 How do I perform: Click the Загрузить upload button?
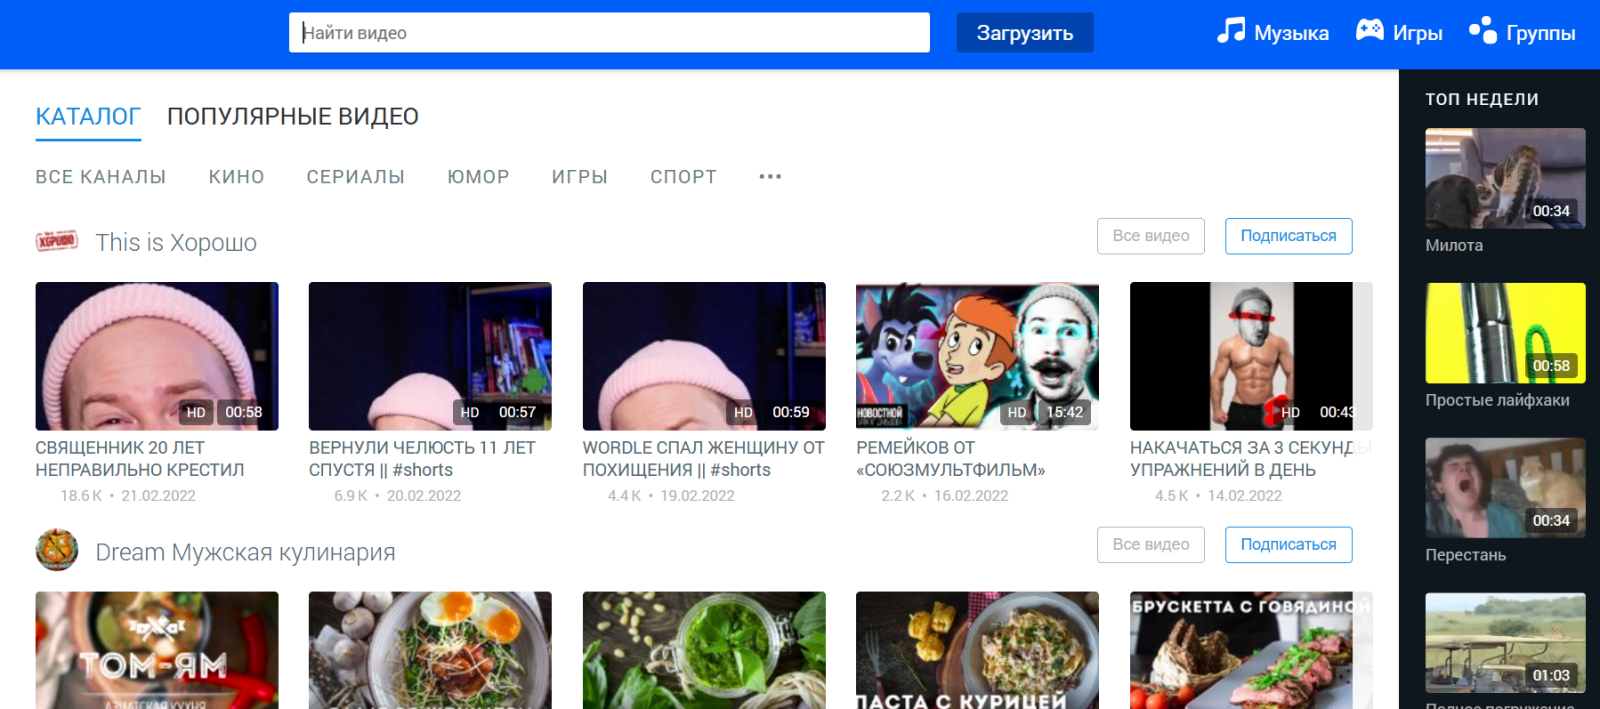(x=1024, y=33)
